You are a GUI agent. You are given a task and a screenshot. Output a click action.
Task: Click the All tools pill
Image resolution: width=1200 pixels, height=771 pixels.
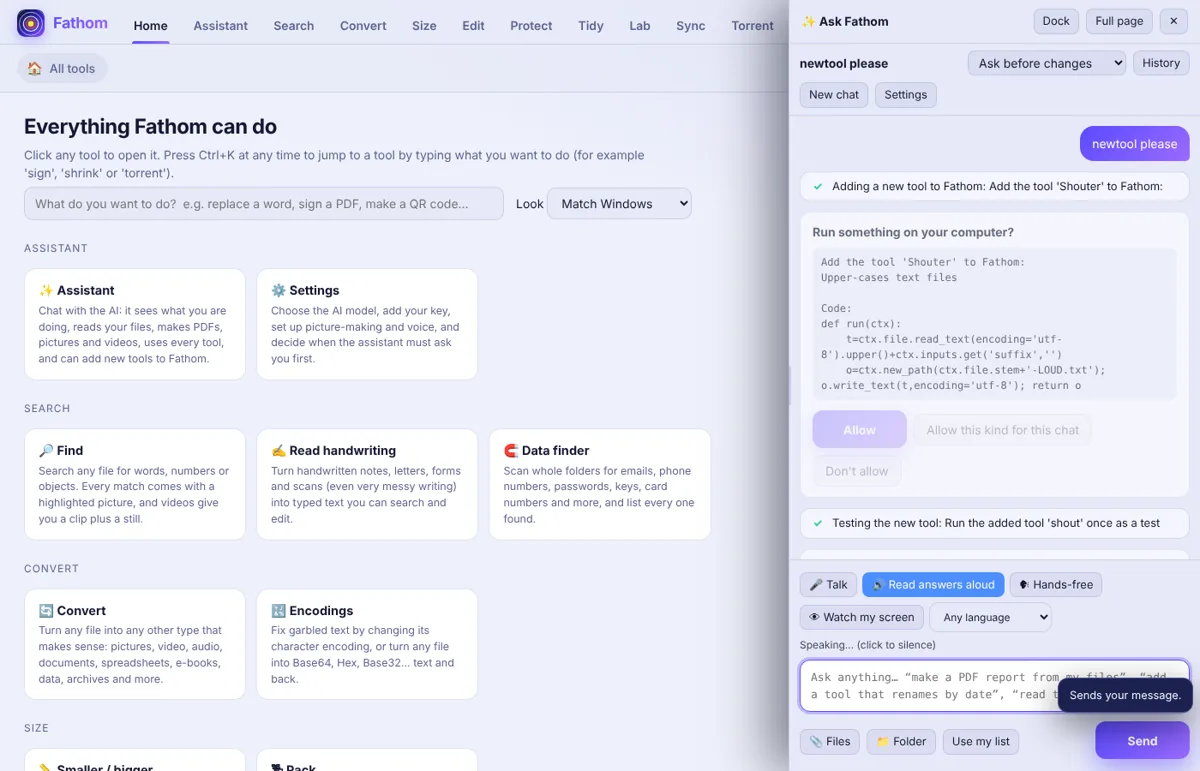(x=62, y=69)
